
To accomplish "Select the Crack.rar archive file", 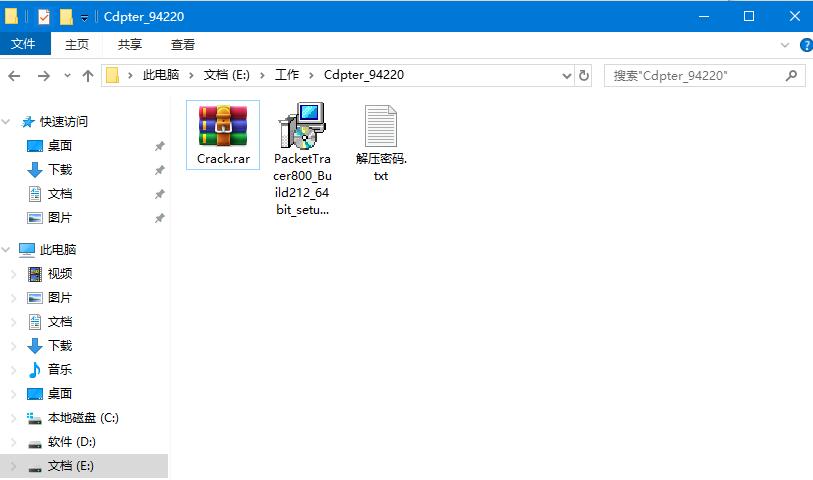I will [x=223, y=135].
